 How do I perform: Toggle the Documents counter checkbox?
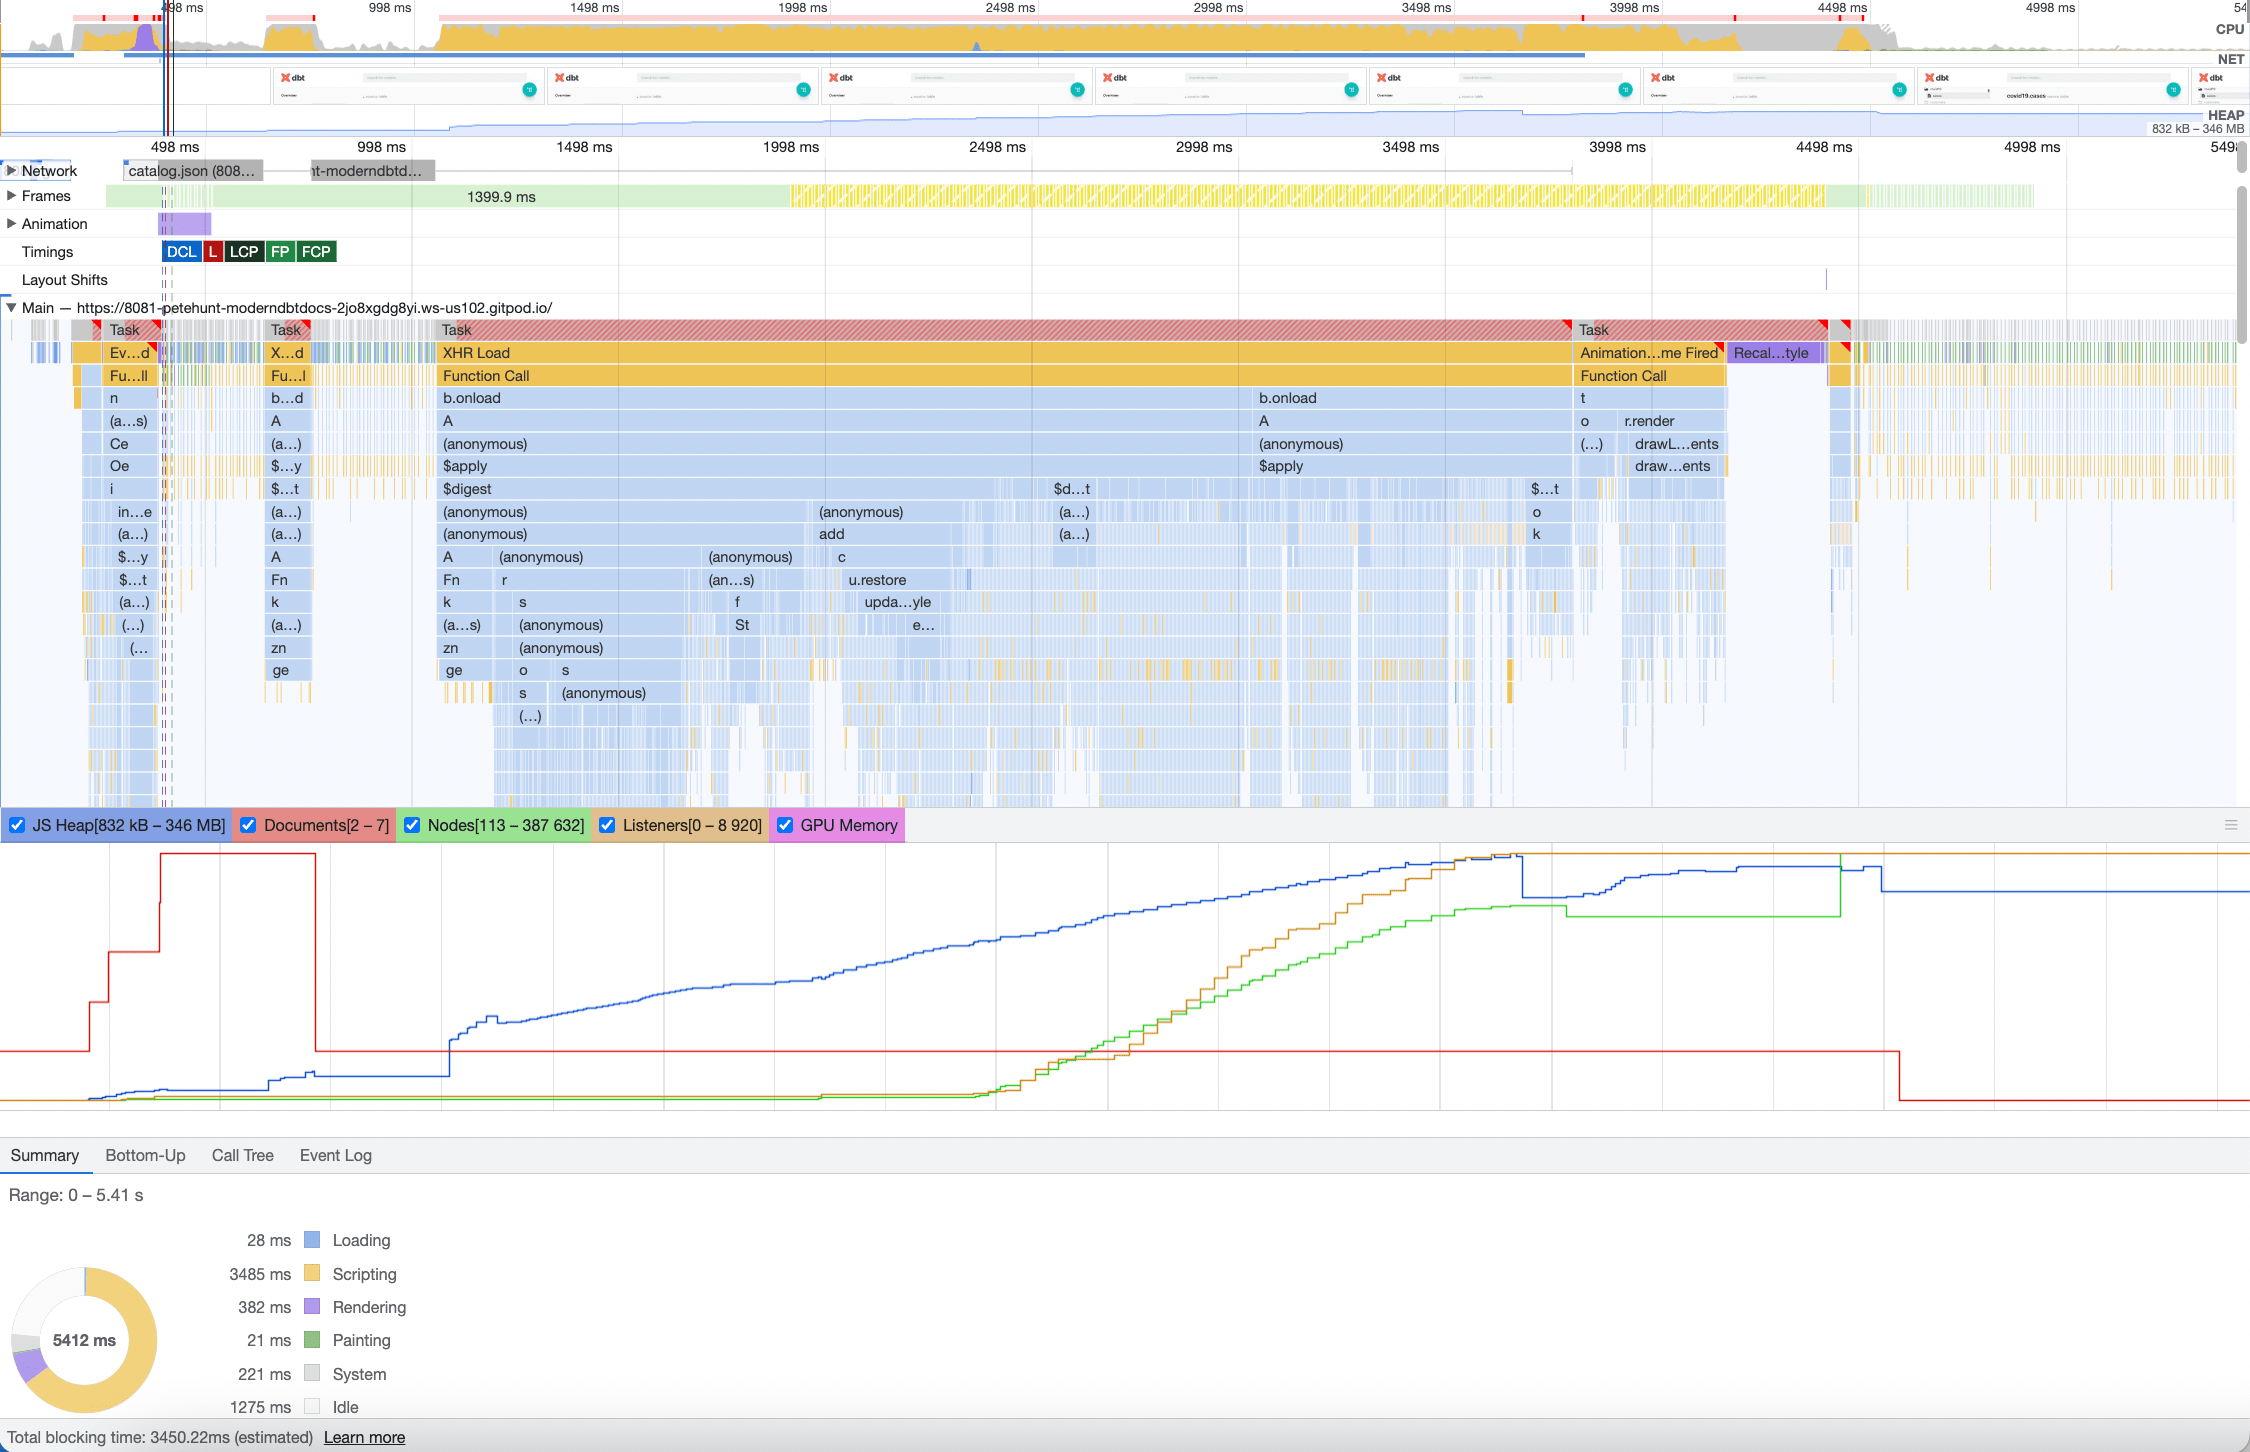coord(248,825)
